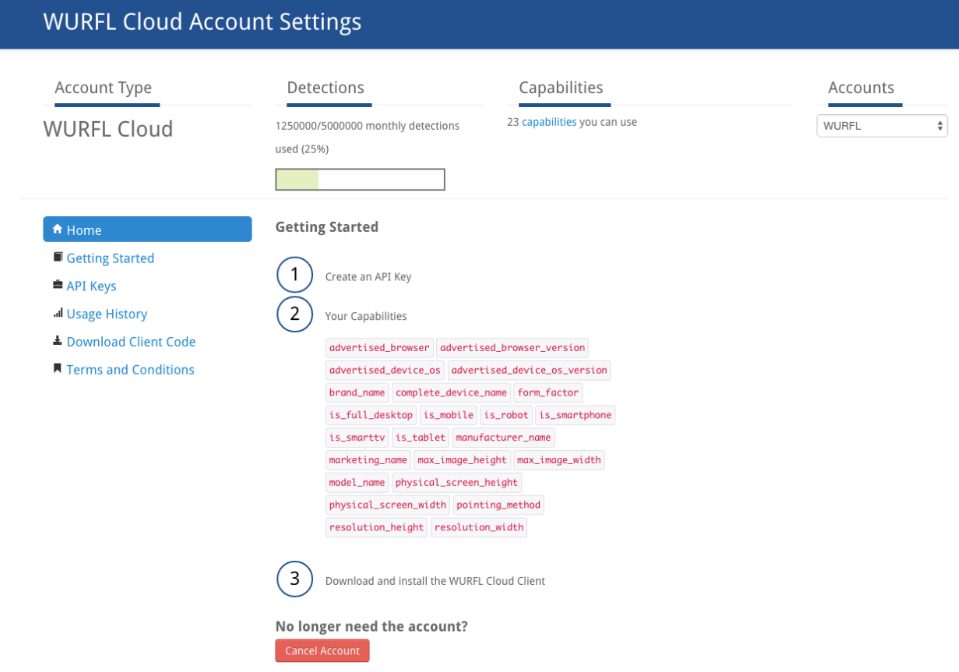
Task: Follow the capabilities link
Action: tap(549, 122)
